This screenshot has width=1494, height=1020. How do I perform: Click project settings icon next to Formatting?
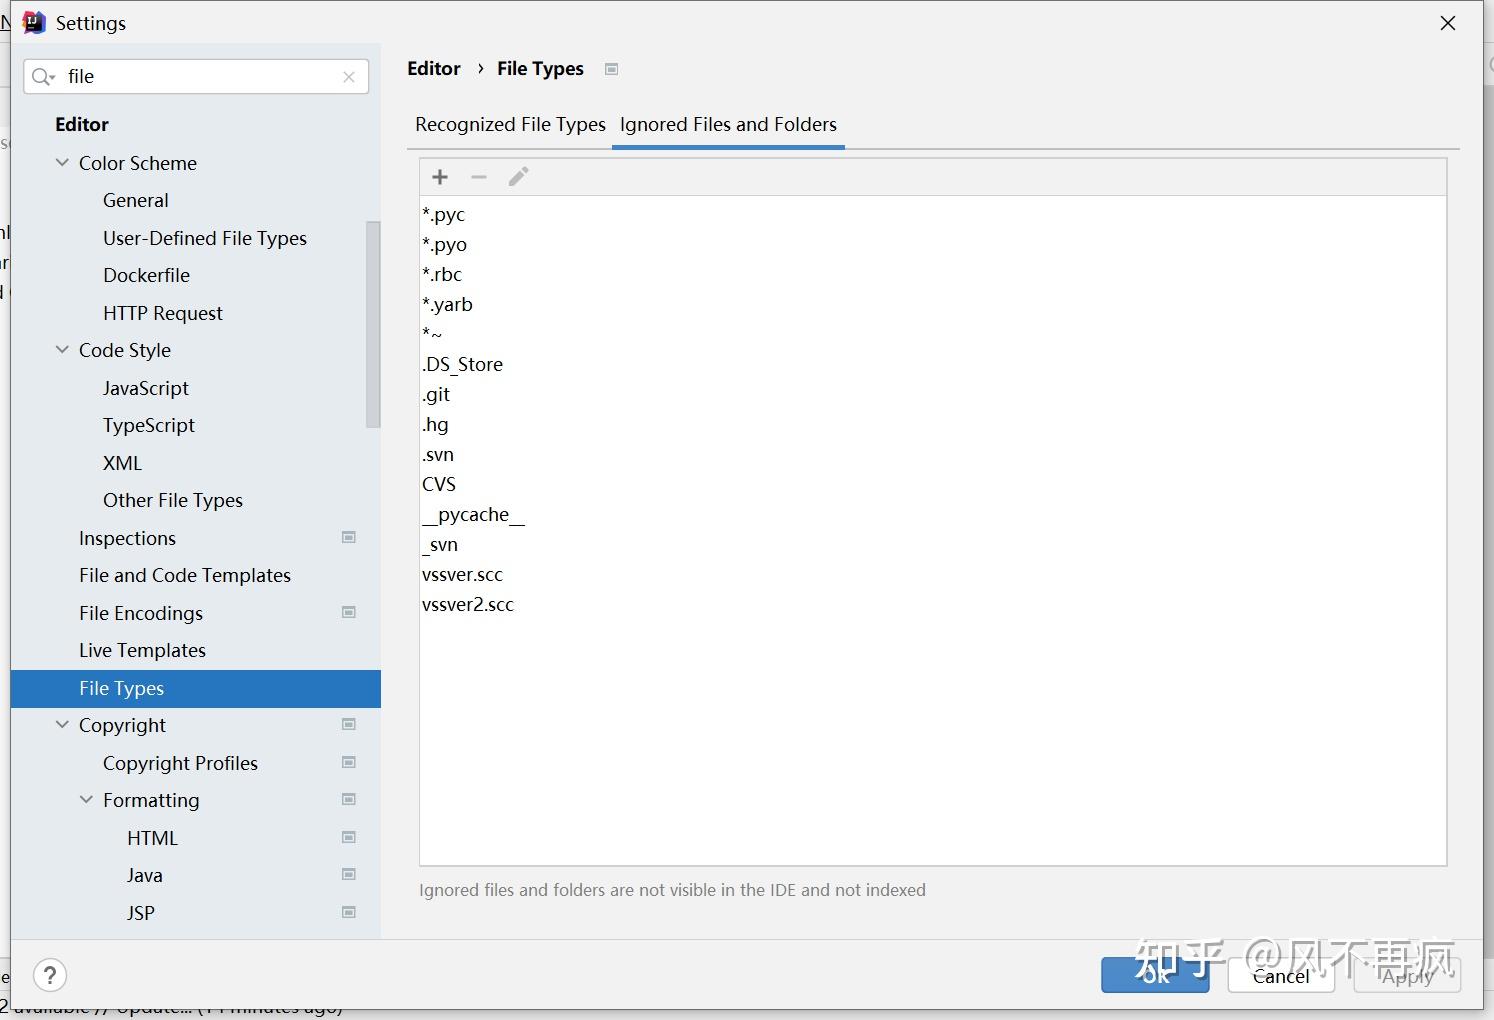[349, 800]
